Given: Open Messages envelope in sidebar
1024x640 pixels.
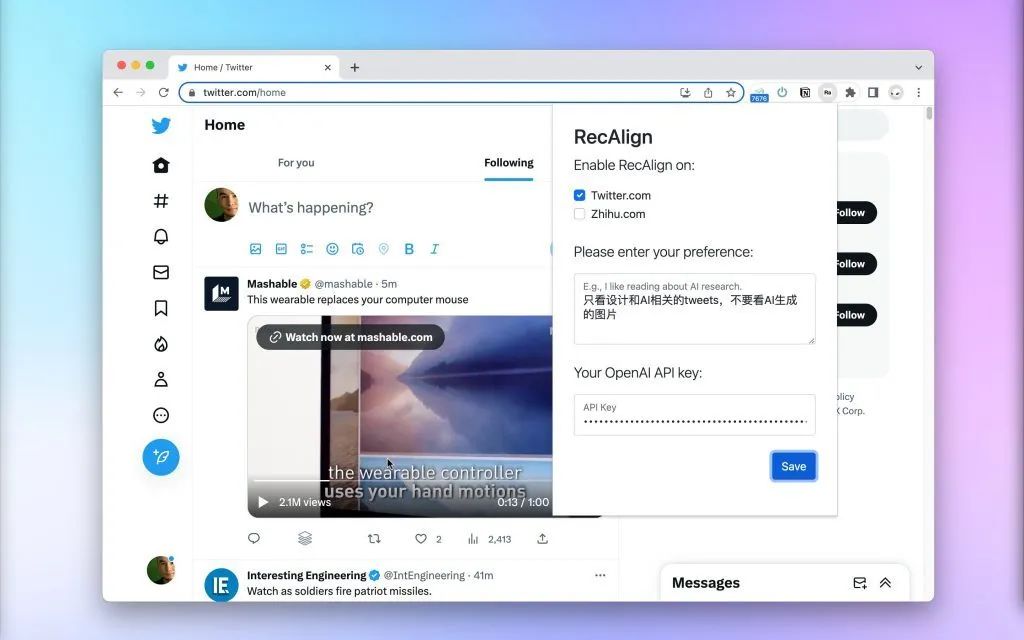Looking at the screenshot, I should point(161,272).
